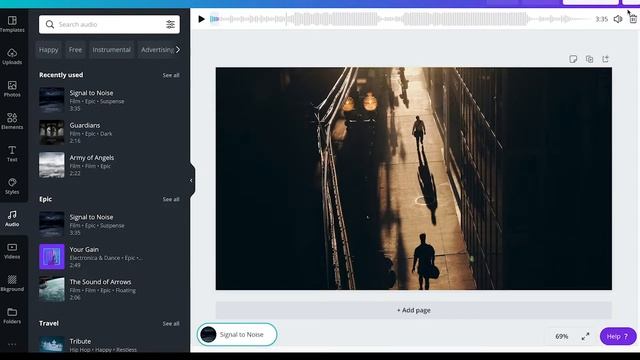Open the Styles sidebar tab

pyautogui.click(x=12, y=186)
